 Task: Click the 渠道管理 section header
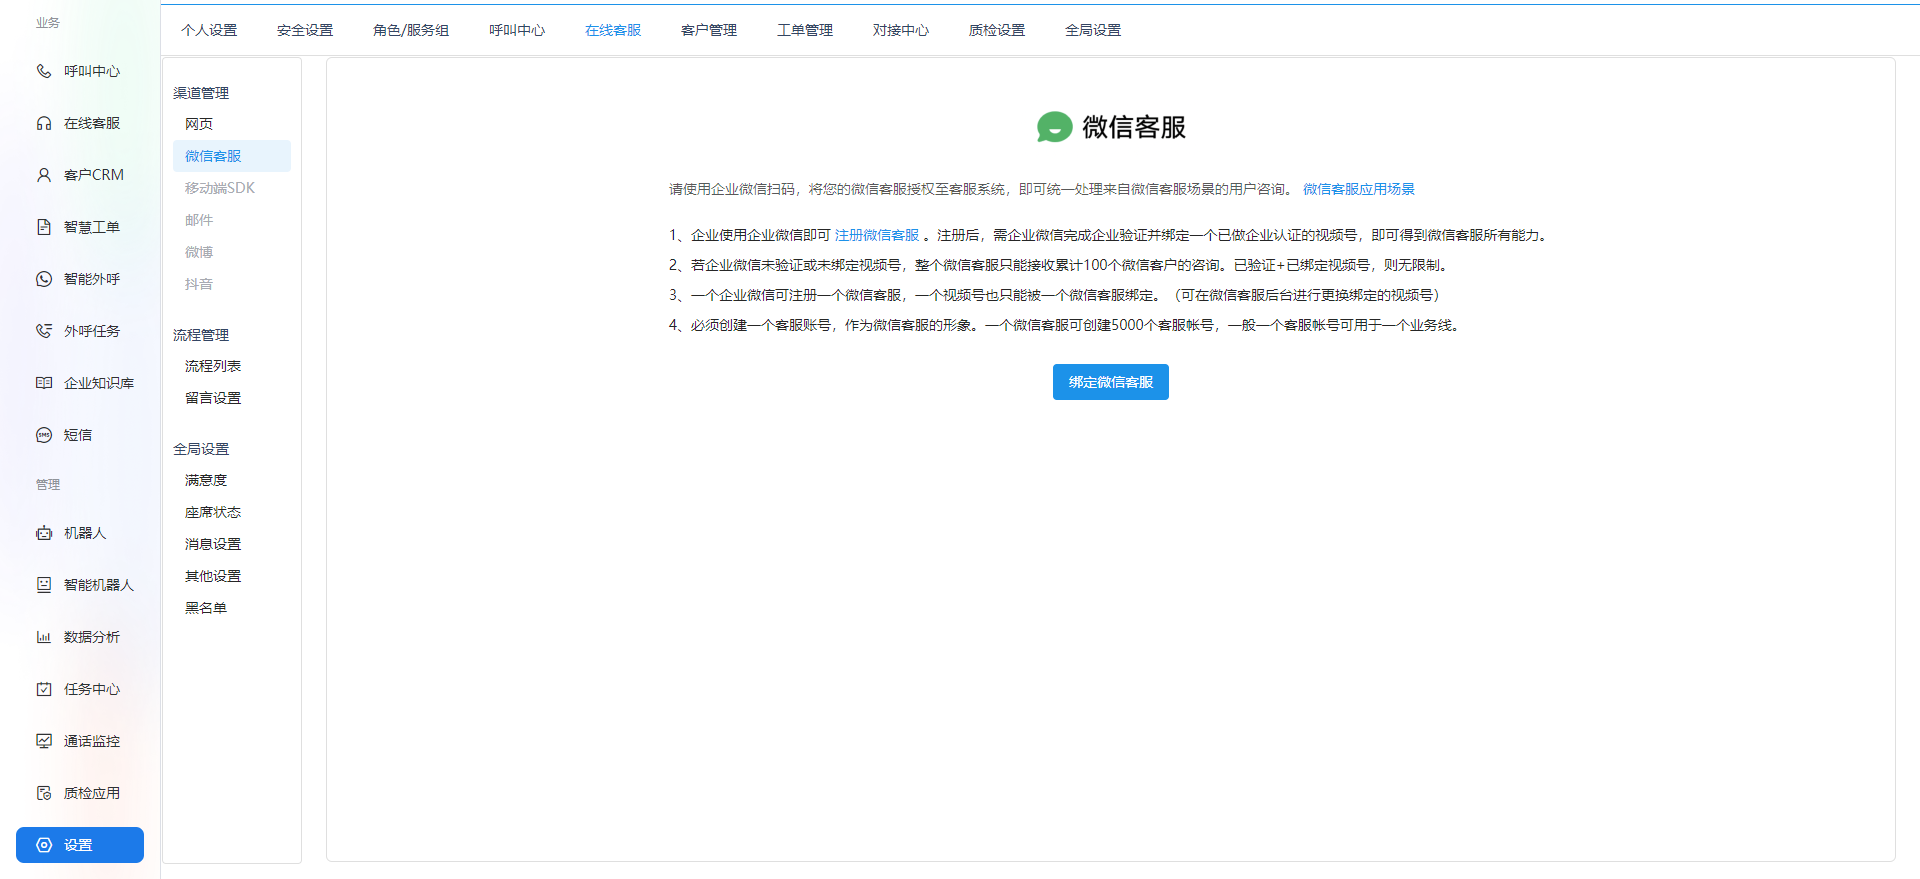click(x=201, y=93)
